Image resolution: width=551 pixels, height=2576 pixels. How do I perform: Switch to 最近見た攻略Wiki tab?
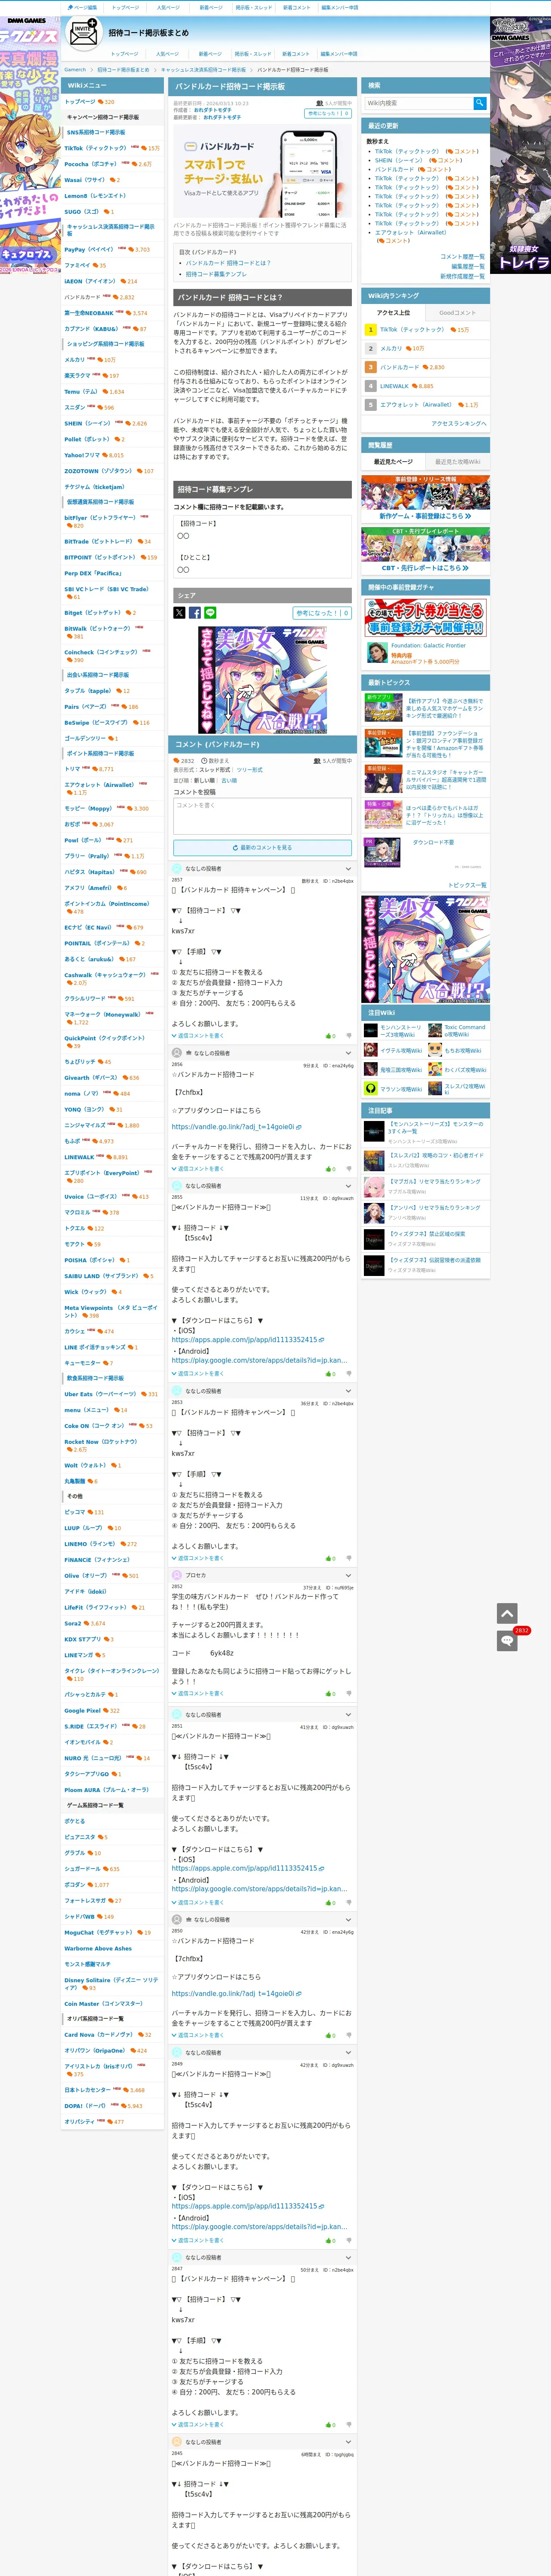click(457, 462)
